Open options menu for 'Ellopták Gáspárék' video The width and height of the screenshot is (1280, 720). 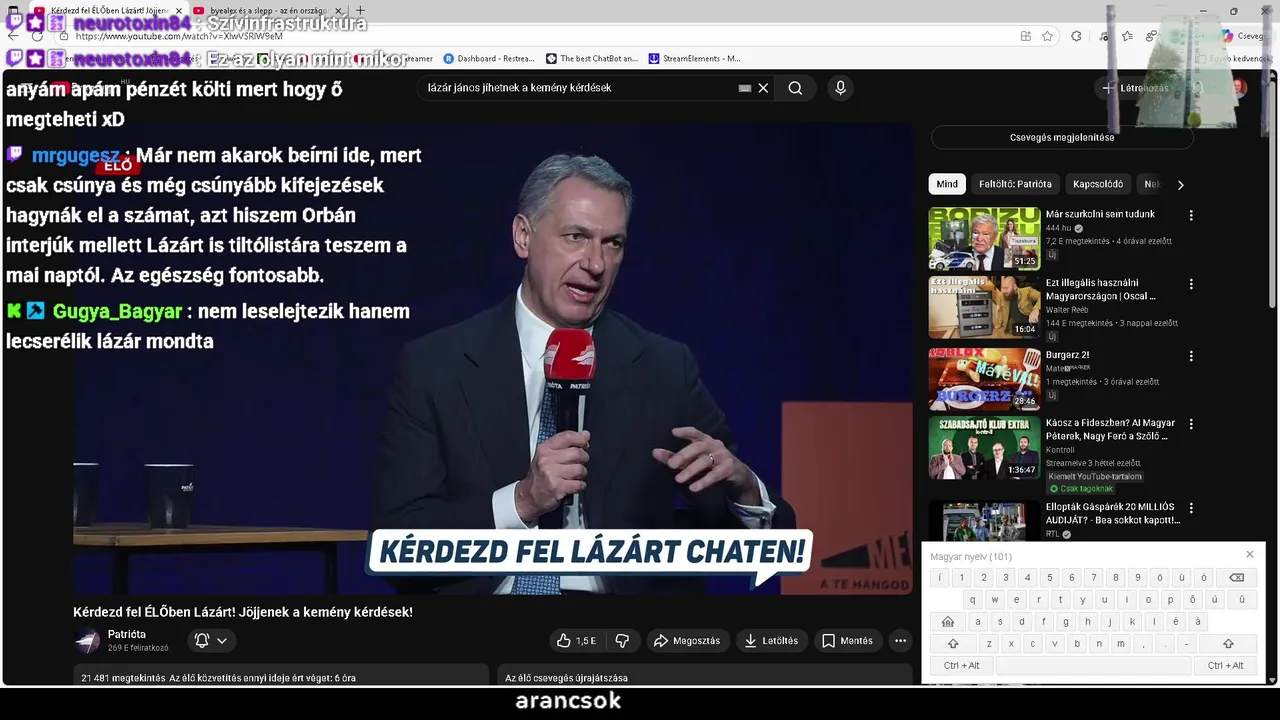(x=1191, y=508)
